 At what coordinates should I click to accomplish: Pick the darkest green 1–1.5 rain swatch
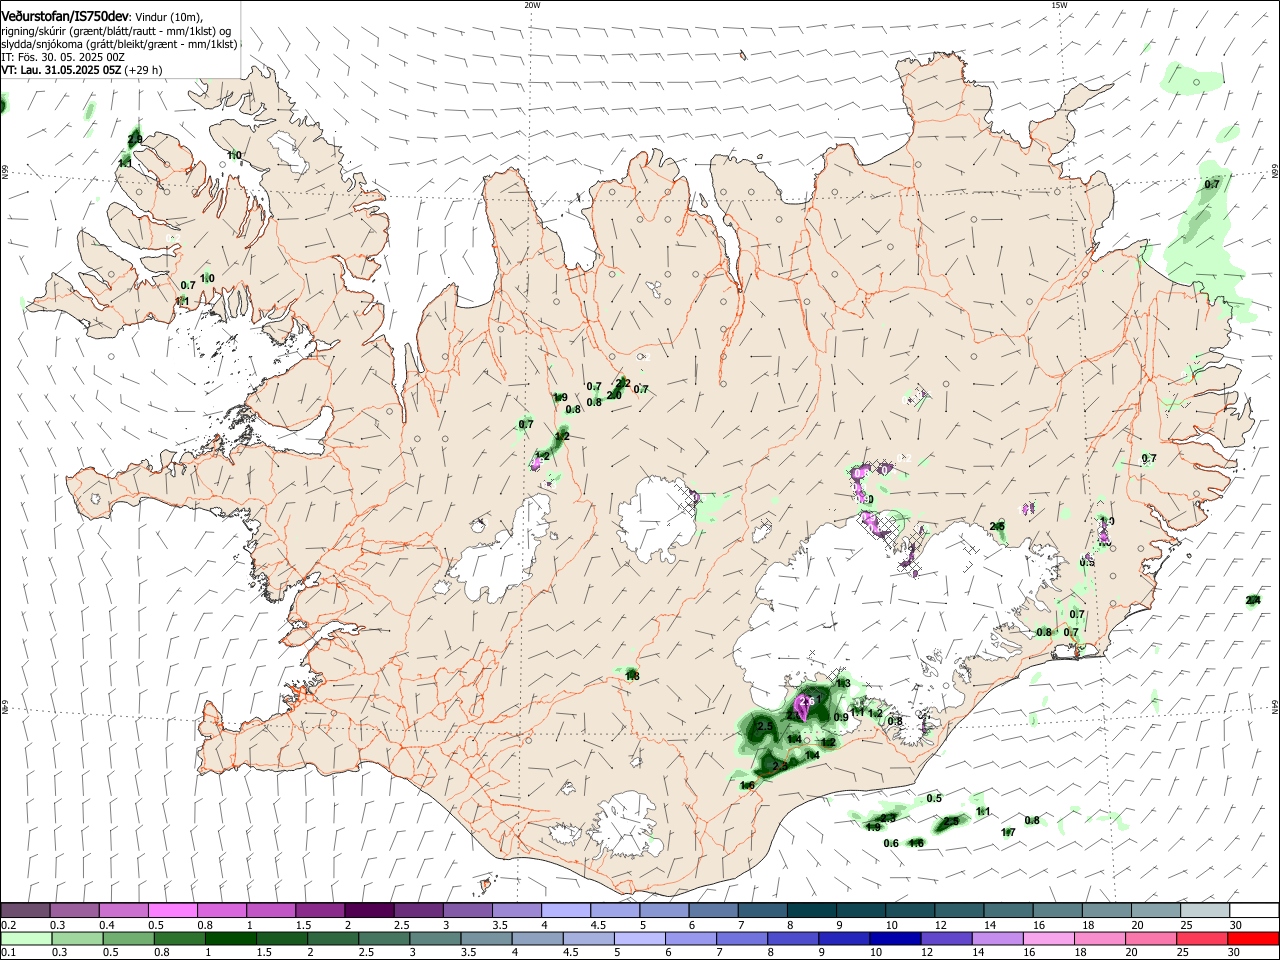pyautogui.click(x=230, y=939)
